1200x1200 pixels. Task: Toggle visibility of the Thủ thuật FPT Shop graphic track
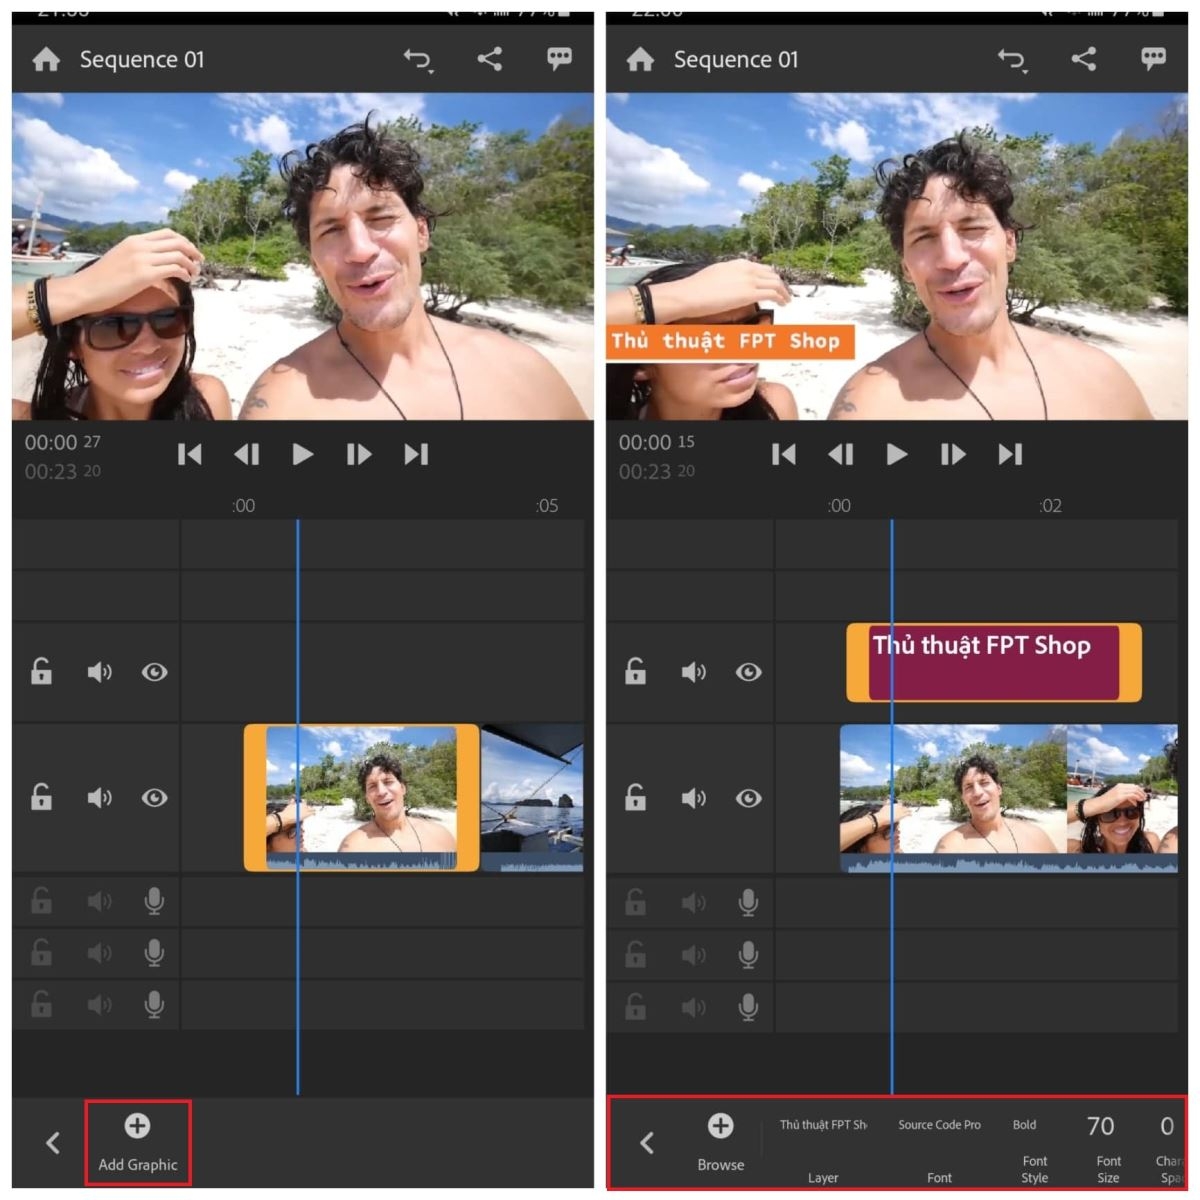[749, 672]
